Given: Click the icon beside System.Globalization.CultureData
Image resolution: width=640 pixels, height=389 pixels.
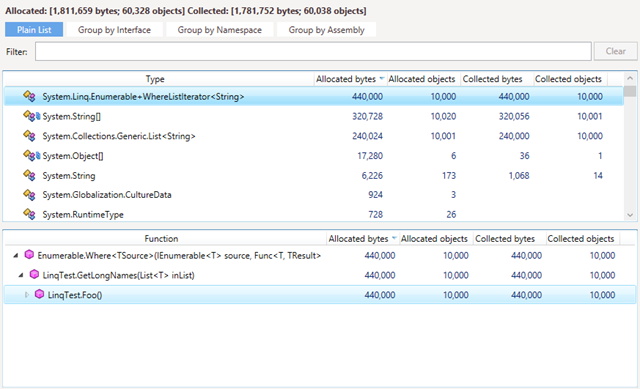Looking at the screenshot, I should 29,195.
